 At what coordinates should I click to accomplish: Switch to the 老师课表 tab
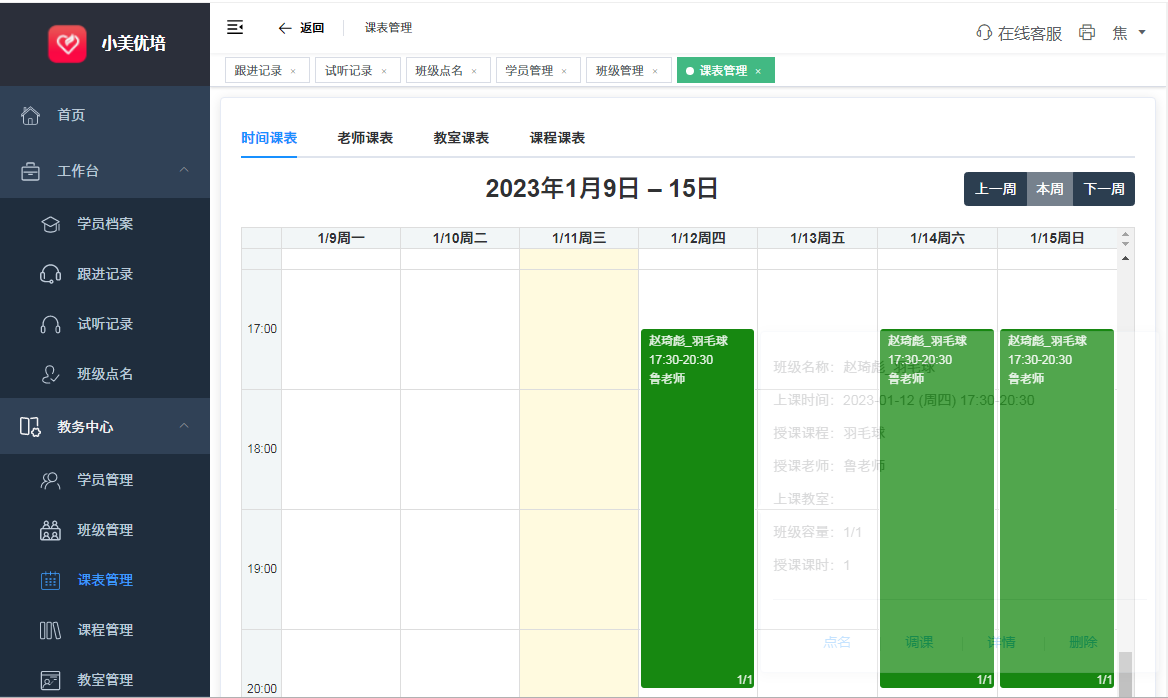tap(365, 138)
